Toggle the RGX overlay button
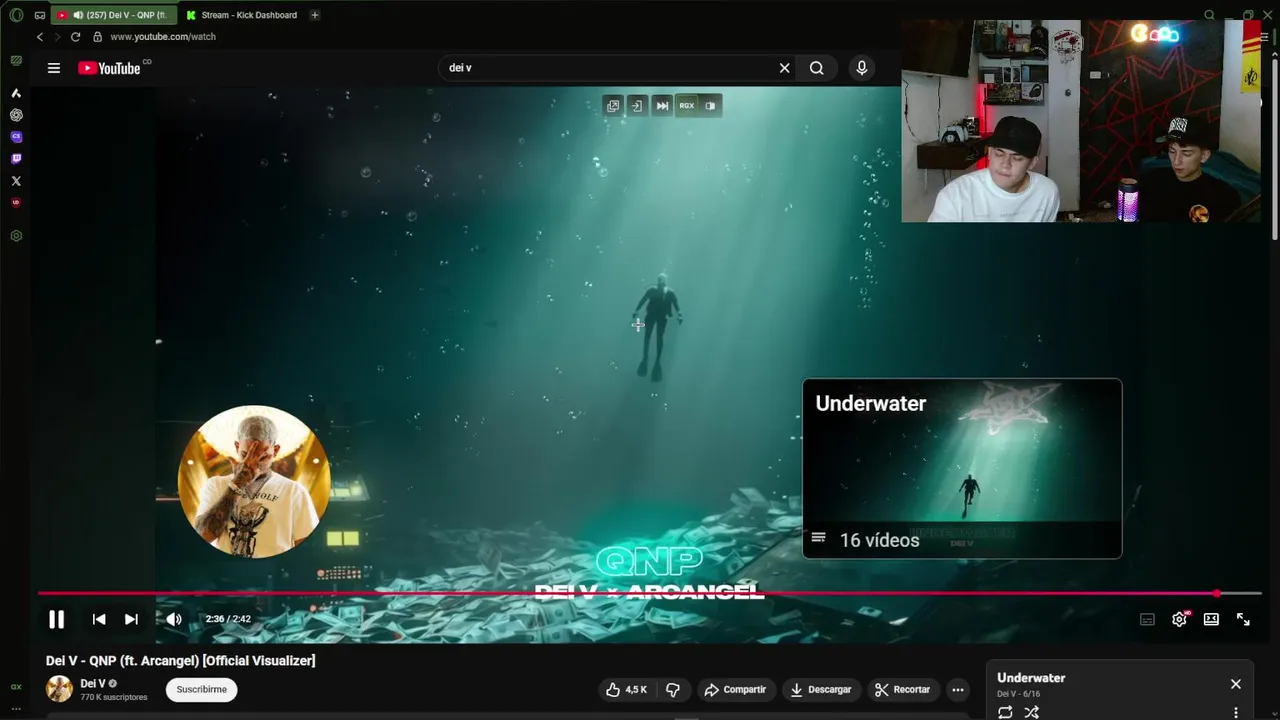This screenshot has height=720, width=1280. tap(686, 105)
